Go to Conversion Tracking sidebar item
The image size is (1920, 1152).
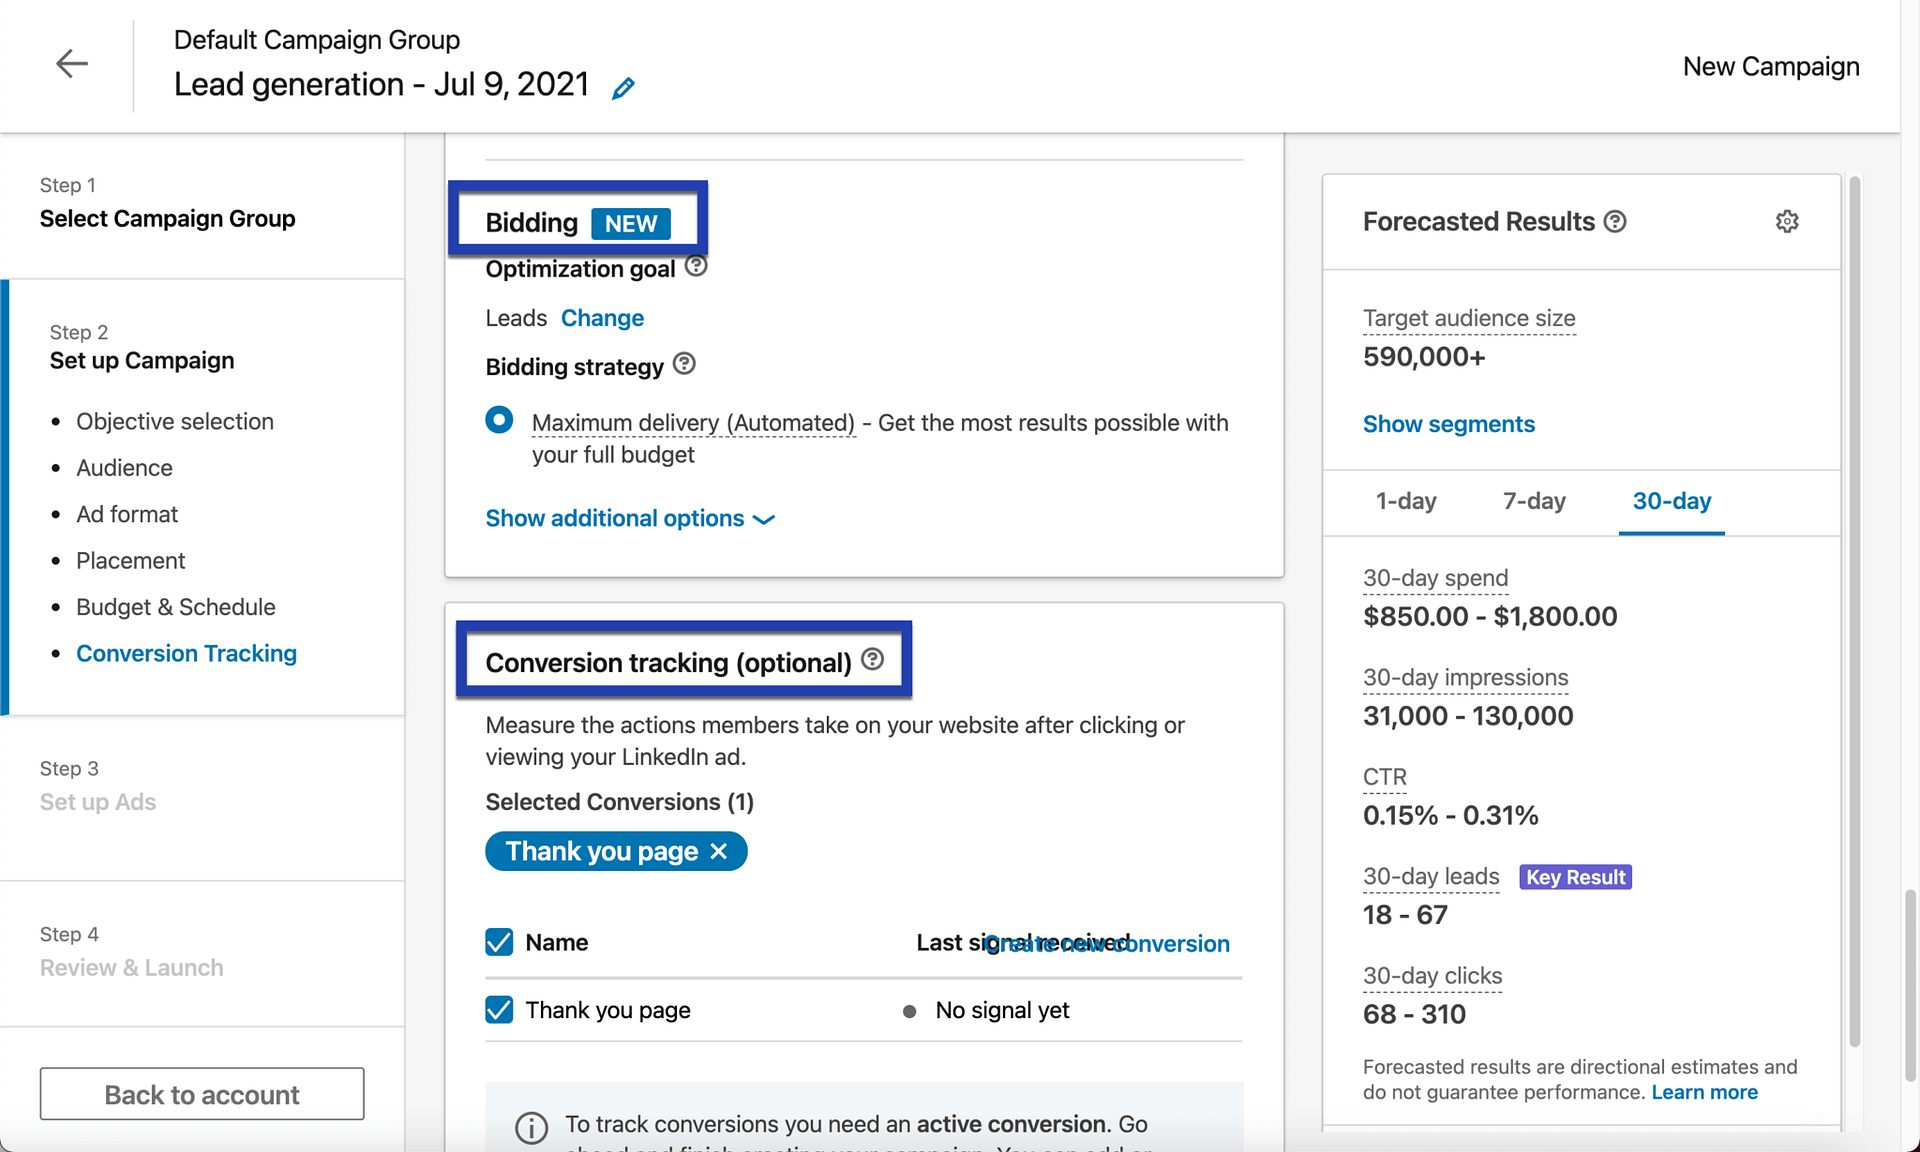[186, 653]
